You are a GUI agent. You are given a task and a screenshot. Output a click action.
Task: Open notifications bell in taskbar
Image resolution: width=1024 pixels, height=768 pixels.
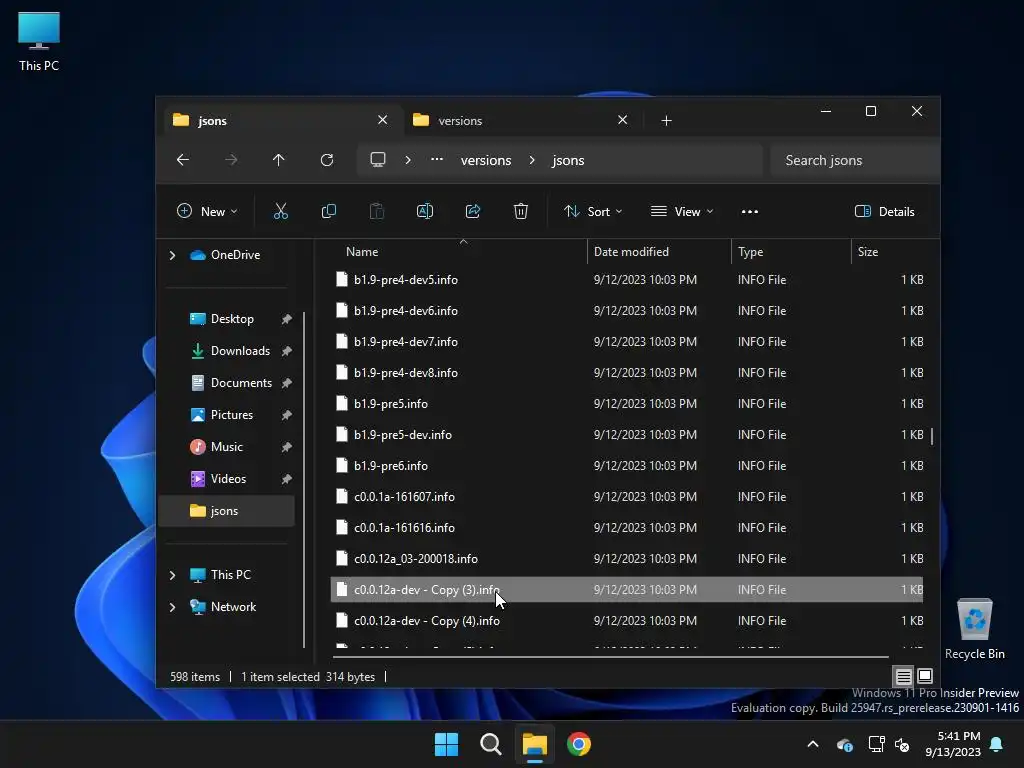point(997,744)
